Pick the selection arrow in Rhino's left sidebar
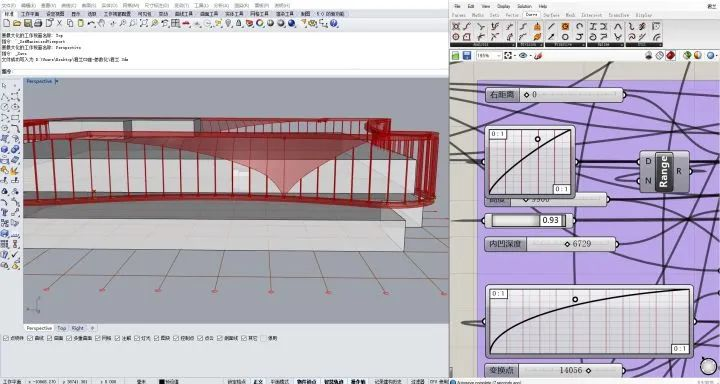The height and width of the screenshot is (384, 720). (x=4, y=86)
